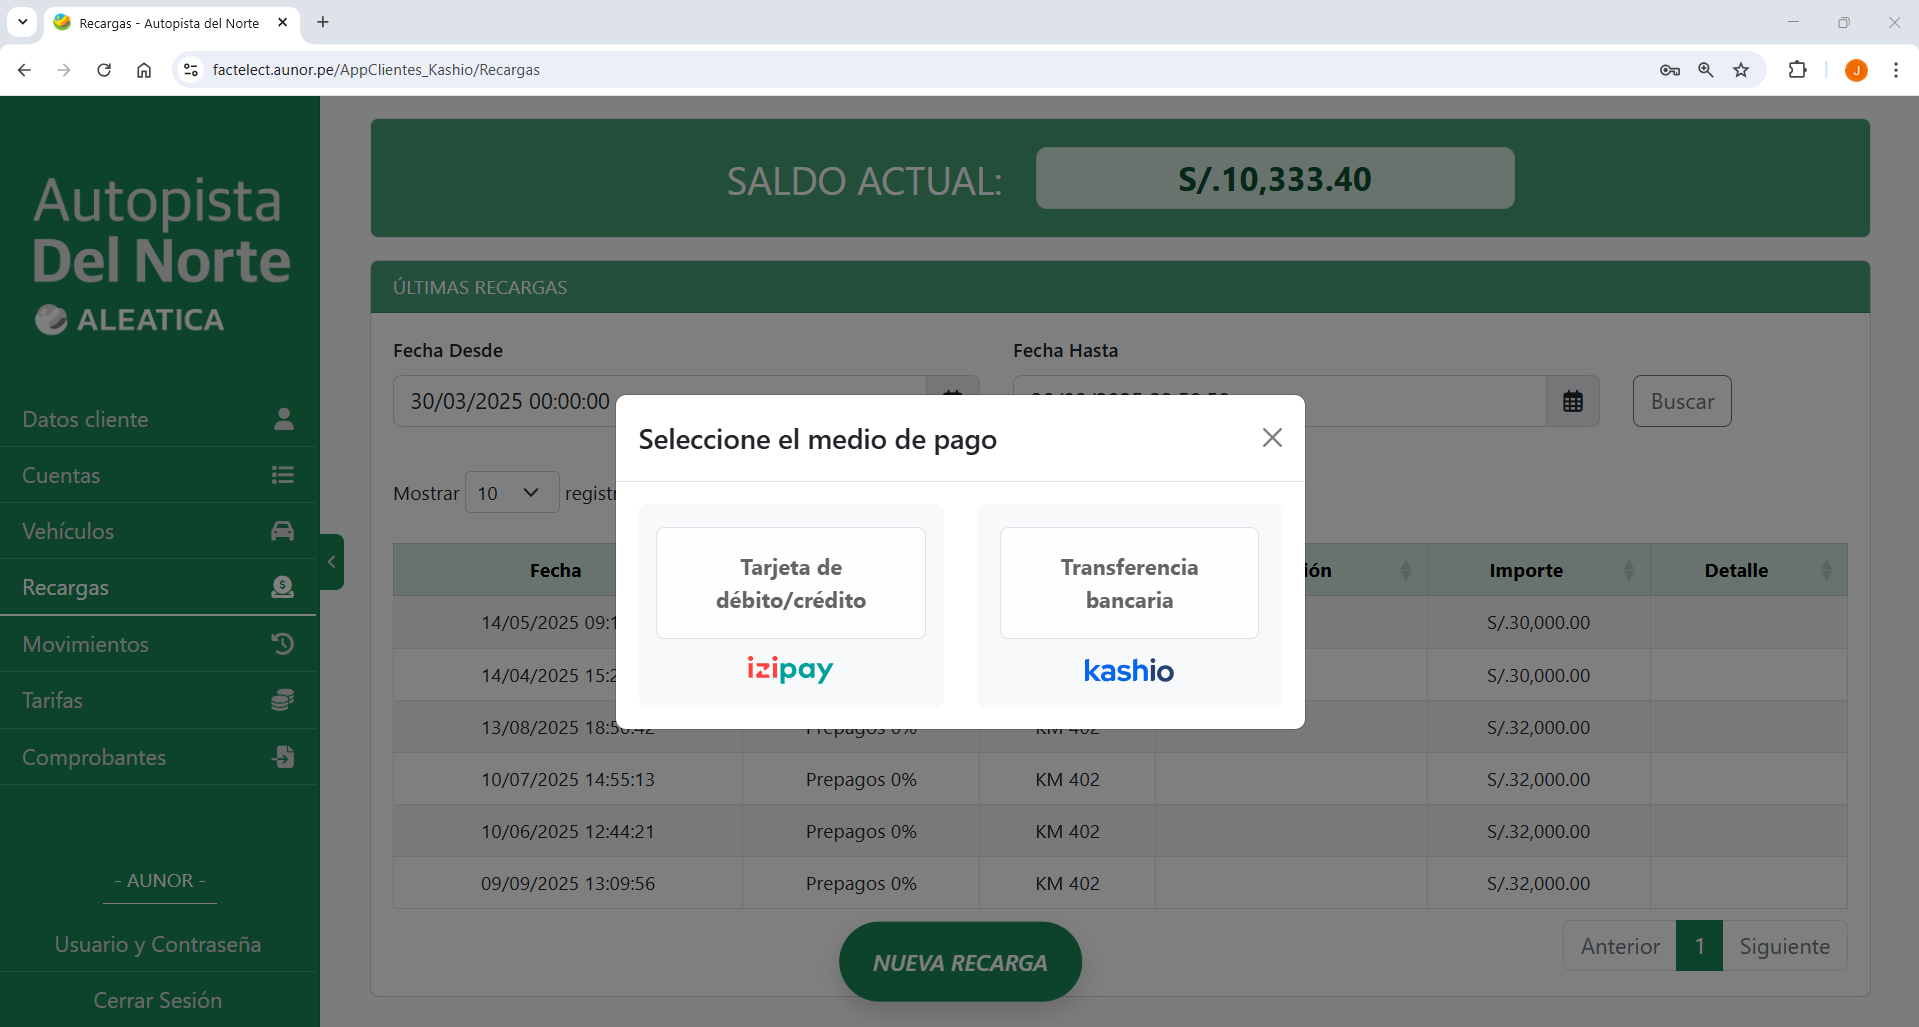The height and width of the screenshot is (1027, 1919).
Task: Expand the Mostrar records dropdown
Action: tap(511, 493)
